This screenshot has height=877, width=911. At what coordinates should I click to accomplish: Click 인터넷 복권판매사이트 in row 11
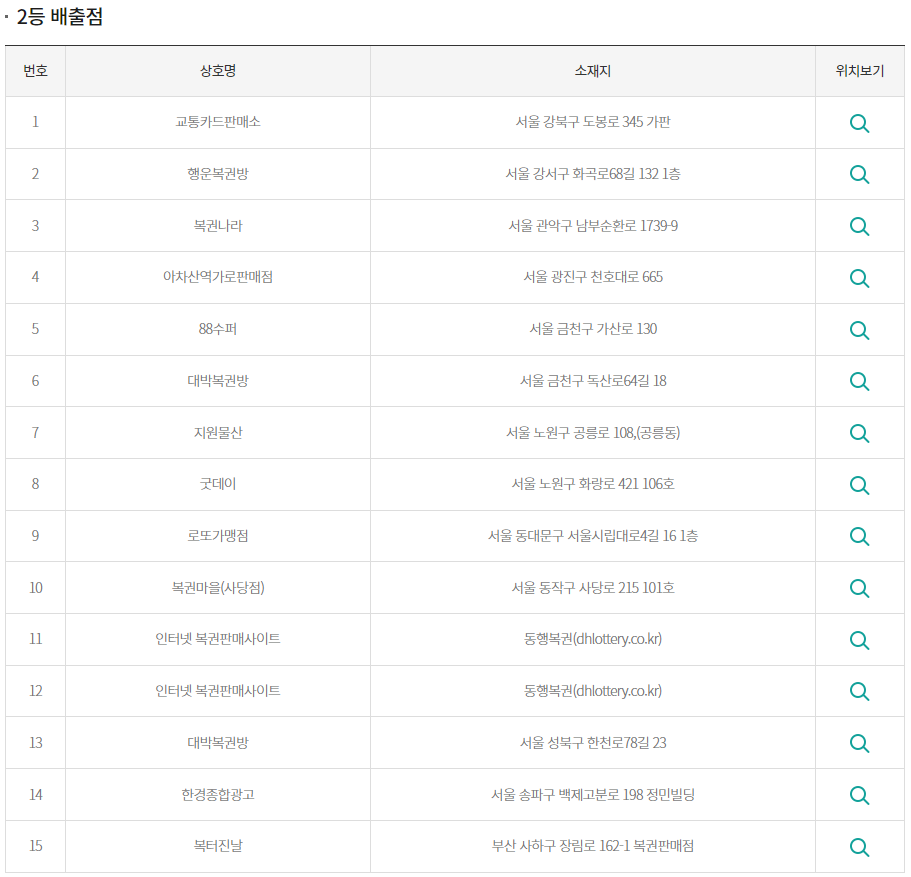tap(218, 639)
